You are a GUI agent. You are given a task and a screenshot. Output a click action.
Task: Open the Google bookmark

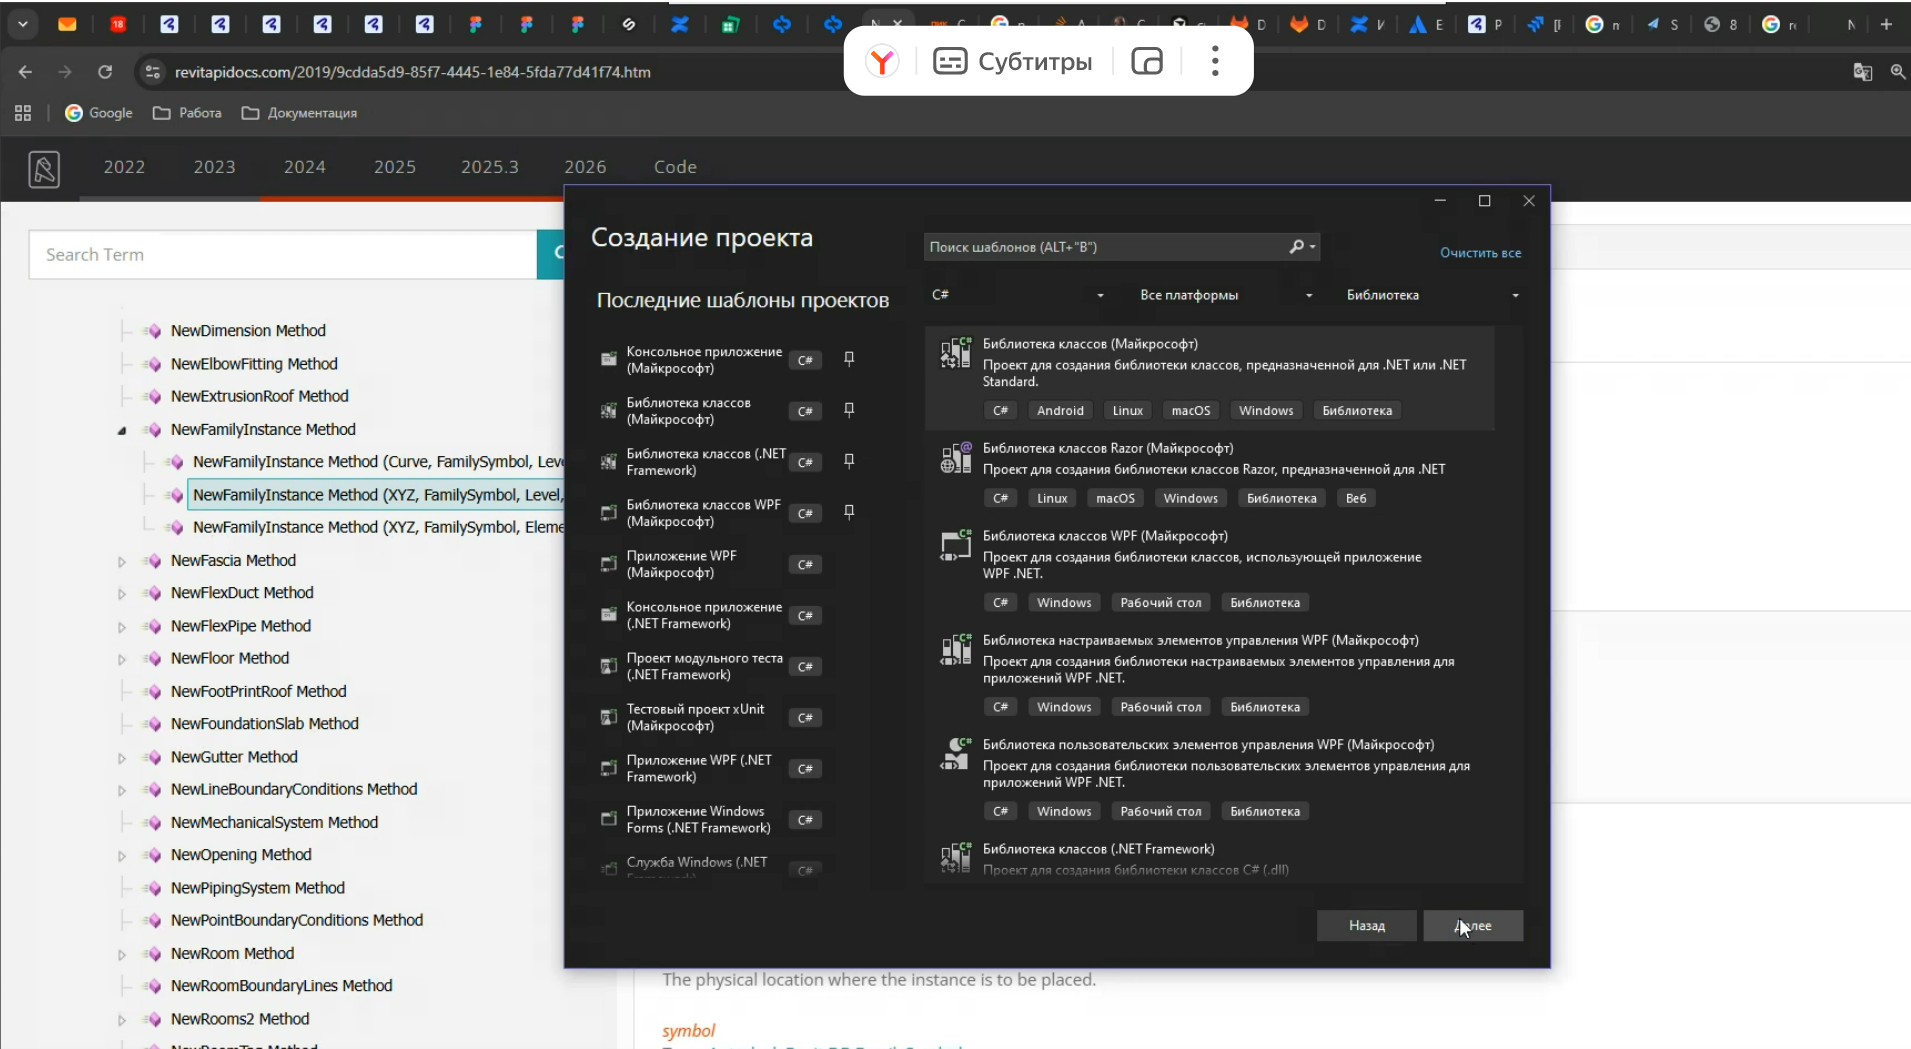[x=99, y=113]
